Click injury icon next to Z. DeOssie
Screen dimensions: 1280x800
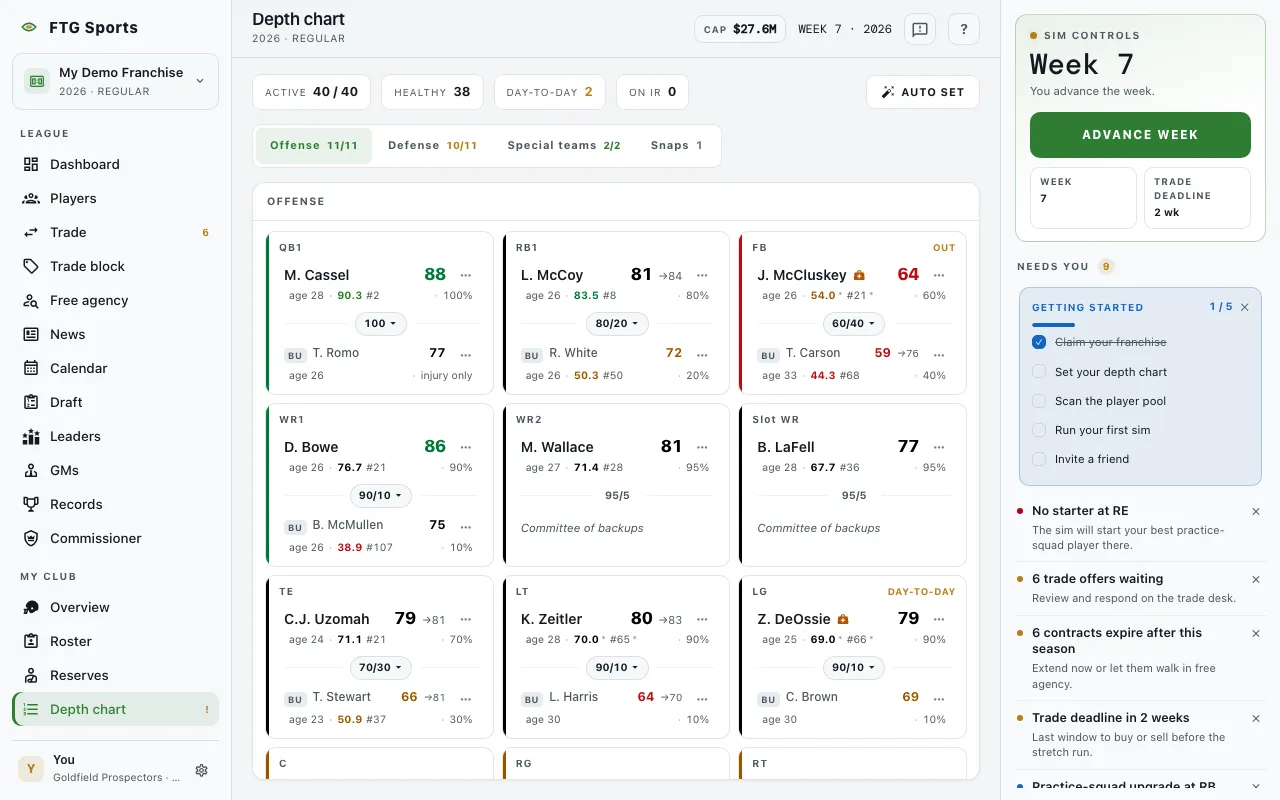pos(843,619)
